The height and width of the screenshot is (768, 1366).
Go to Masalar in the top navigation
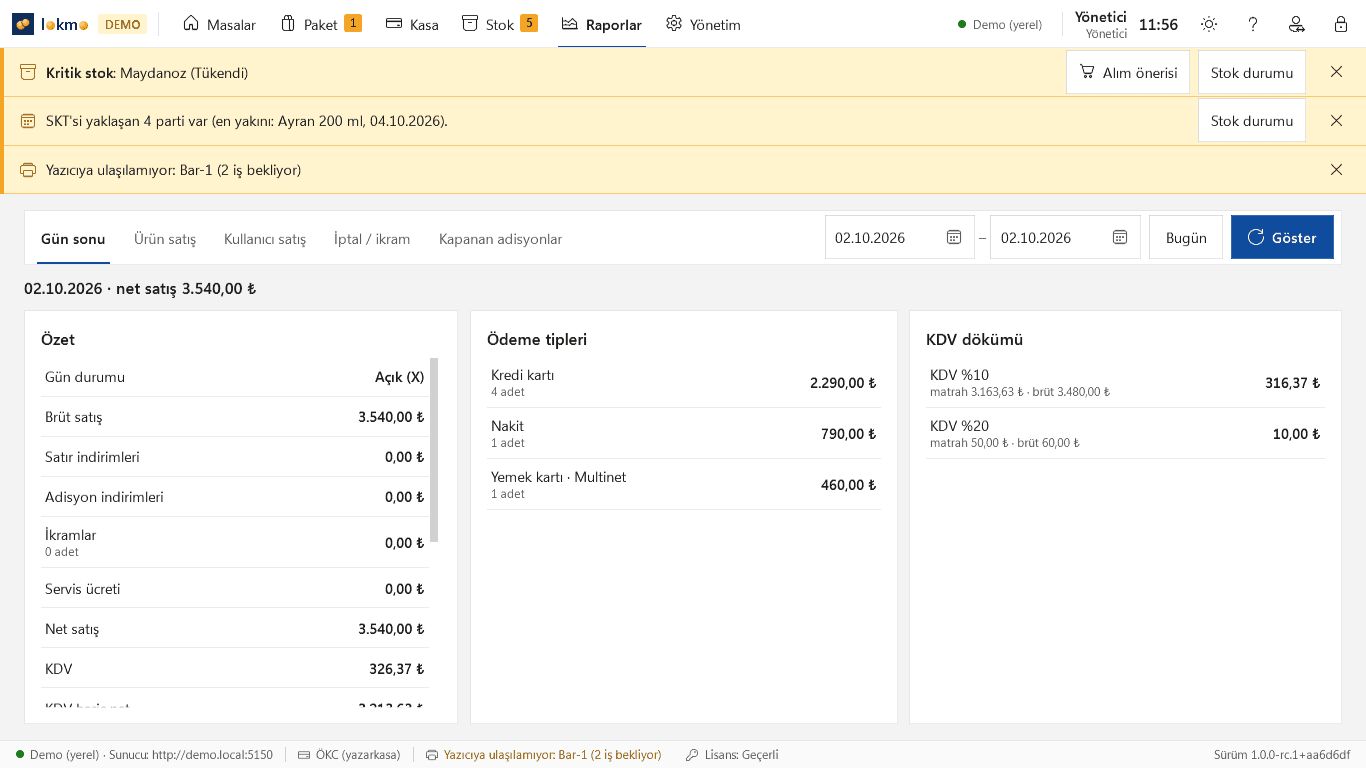(219, 24)
